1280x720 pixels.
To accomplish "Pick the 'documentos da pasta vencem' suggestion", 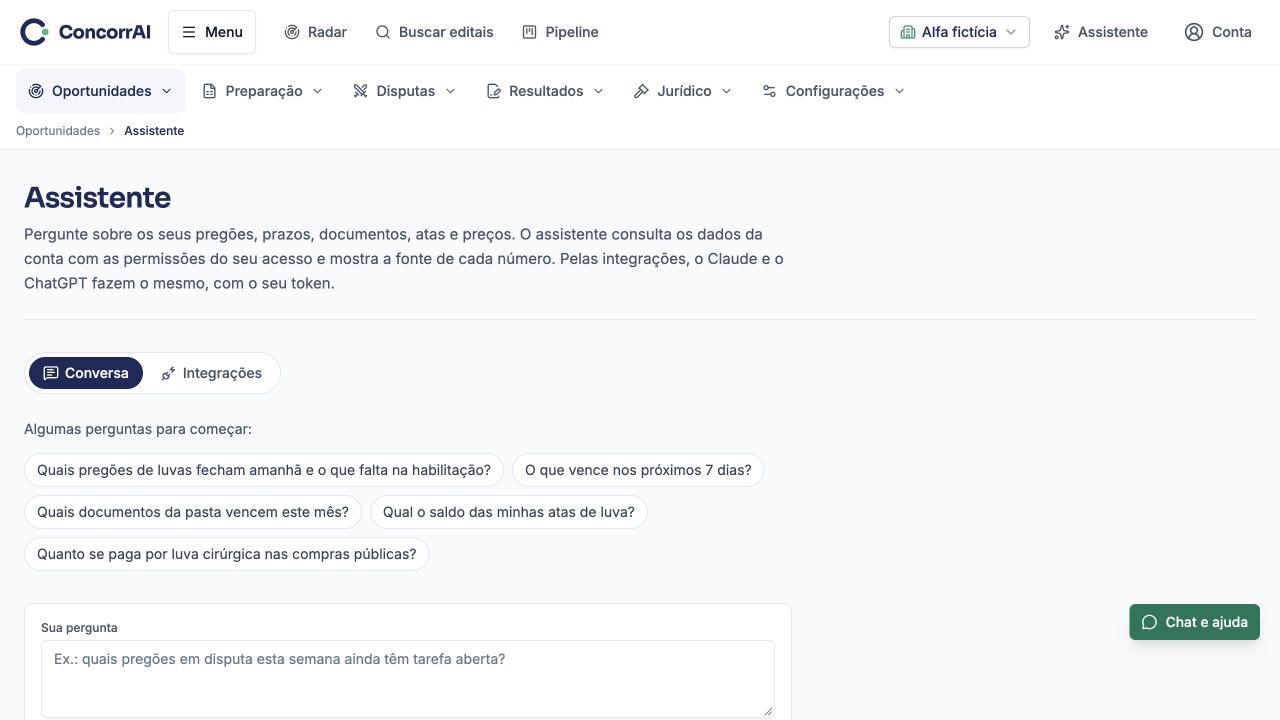I will coord(193,512).
